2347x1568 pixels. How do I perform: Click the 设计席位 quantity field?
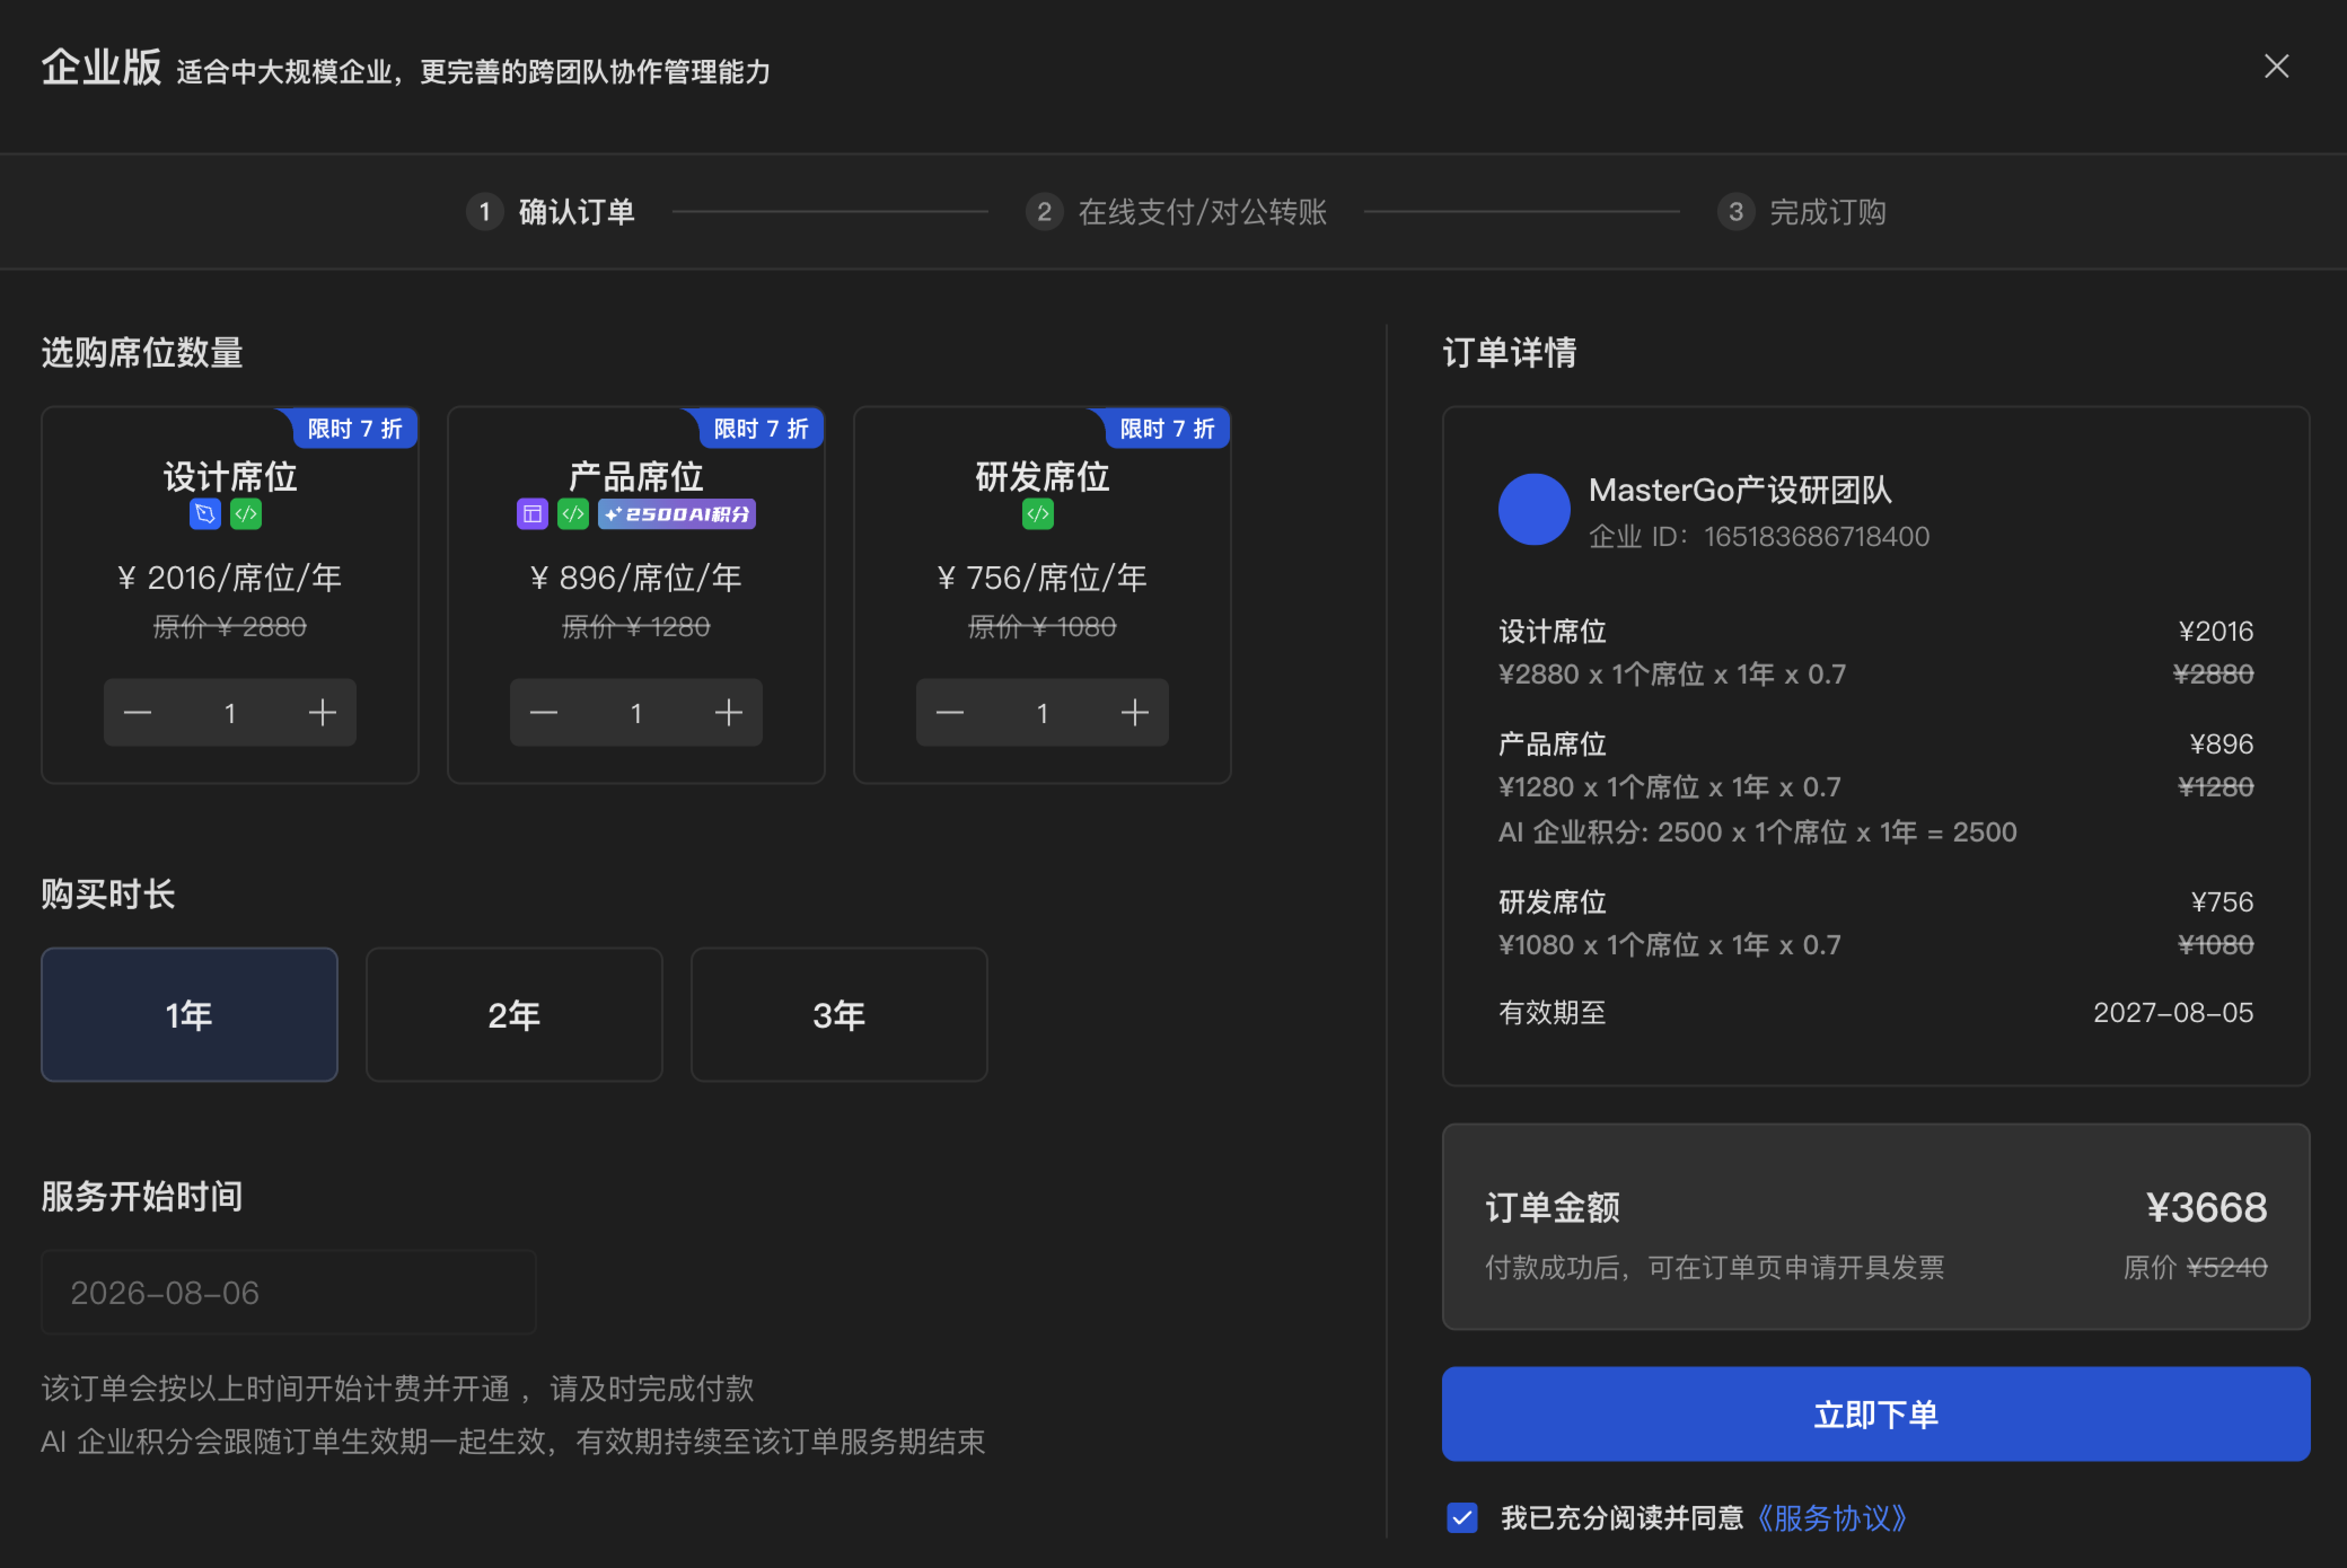coord(230,713)
